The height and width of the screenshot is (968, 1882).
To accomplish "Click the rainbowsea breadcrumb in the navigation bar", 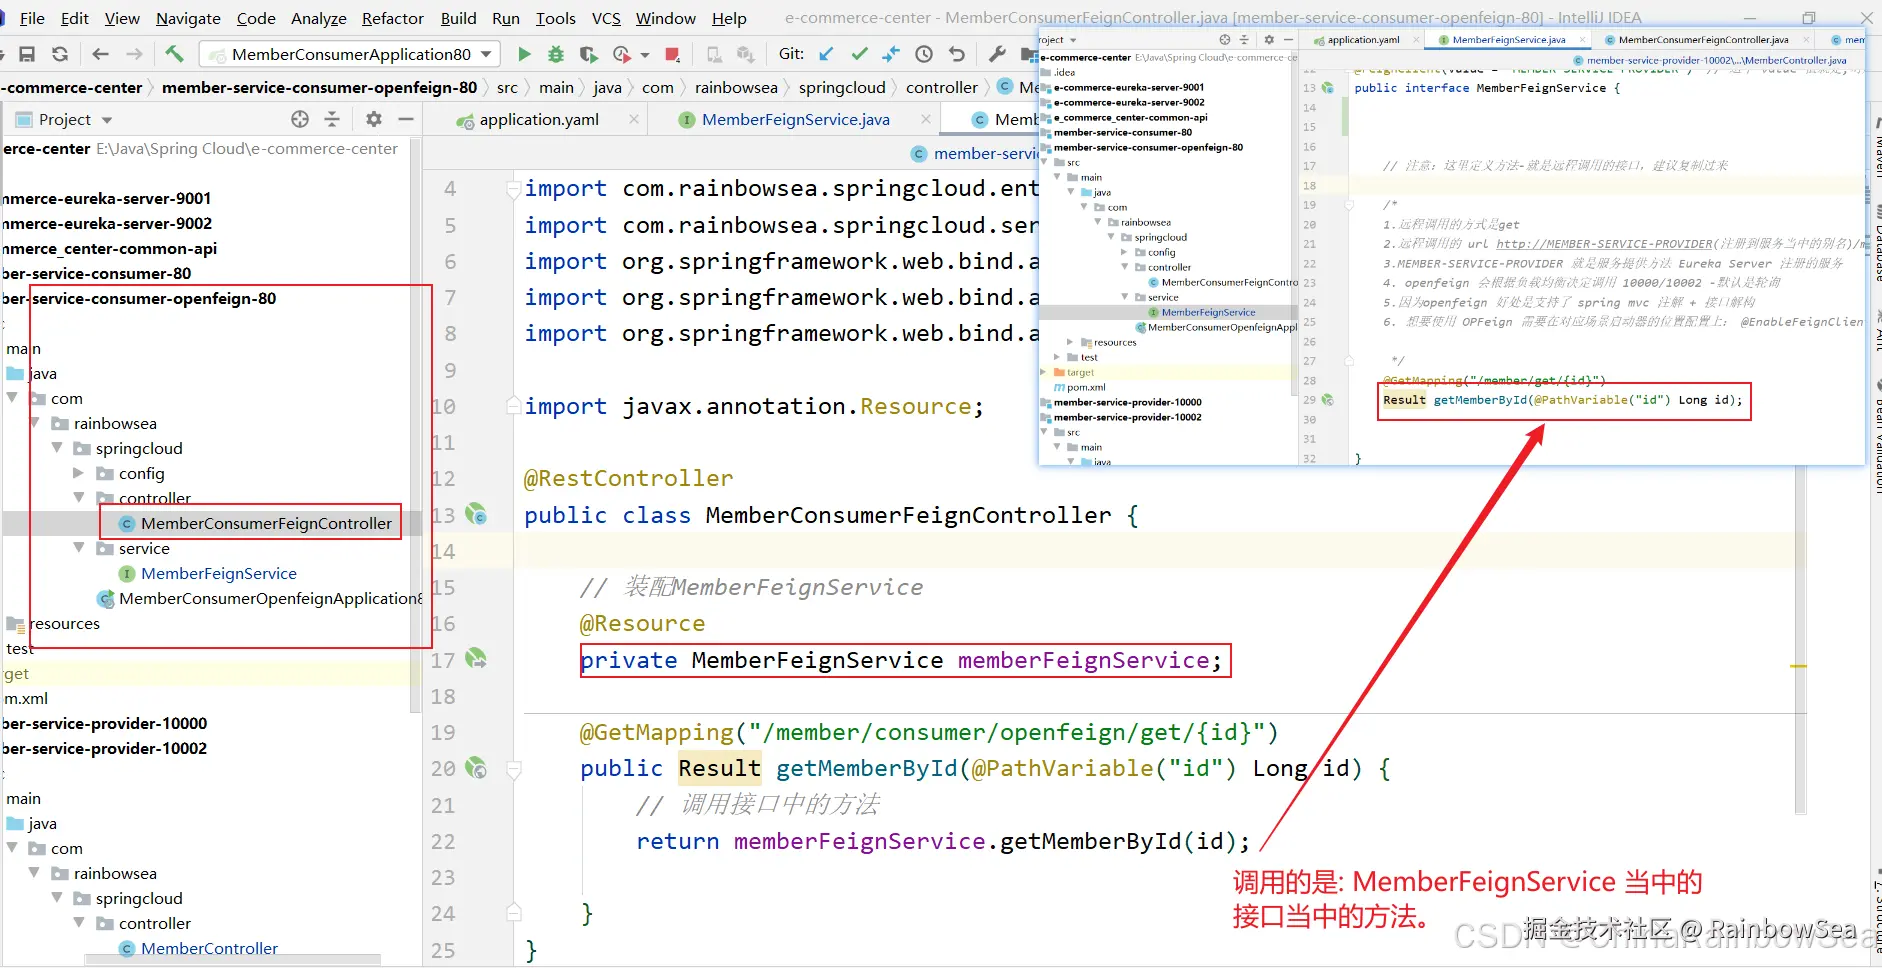I will click(x=736, y=88).
